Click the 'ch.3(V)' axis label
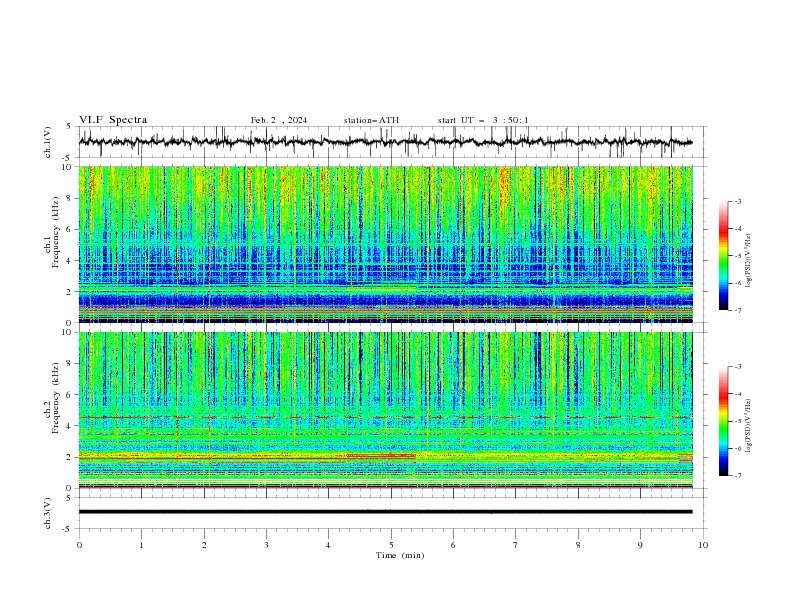This screenshot has height=612, width=792. point(48,513)
